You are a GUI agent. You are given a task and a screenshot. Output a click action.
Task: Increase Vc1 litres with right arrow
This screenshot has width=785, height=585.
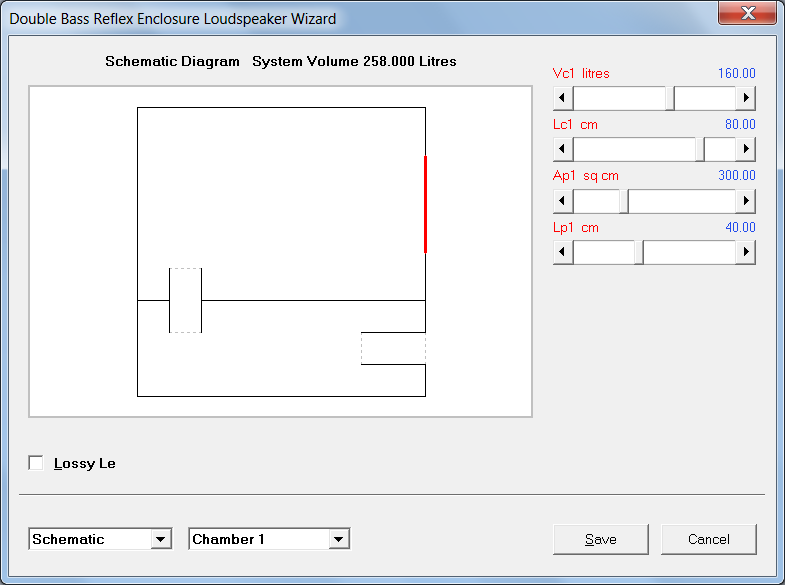745,98
